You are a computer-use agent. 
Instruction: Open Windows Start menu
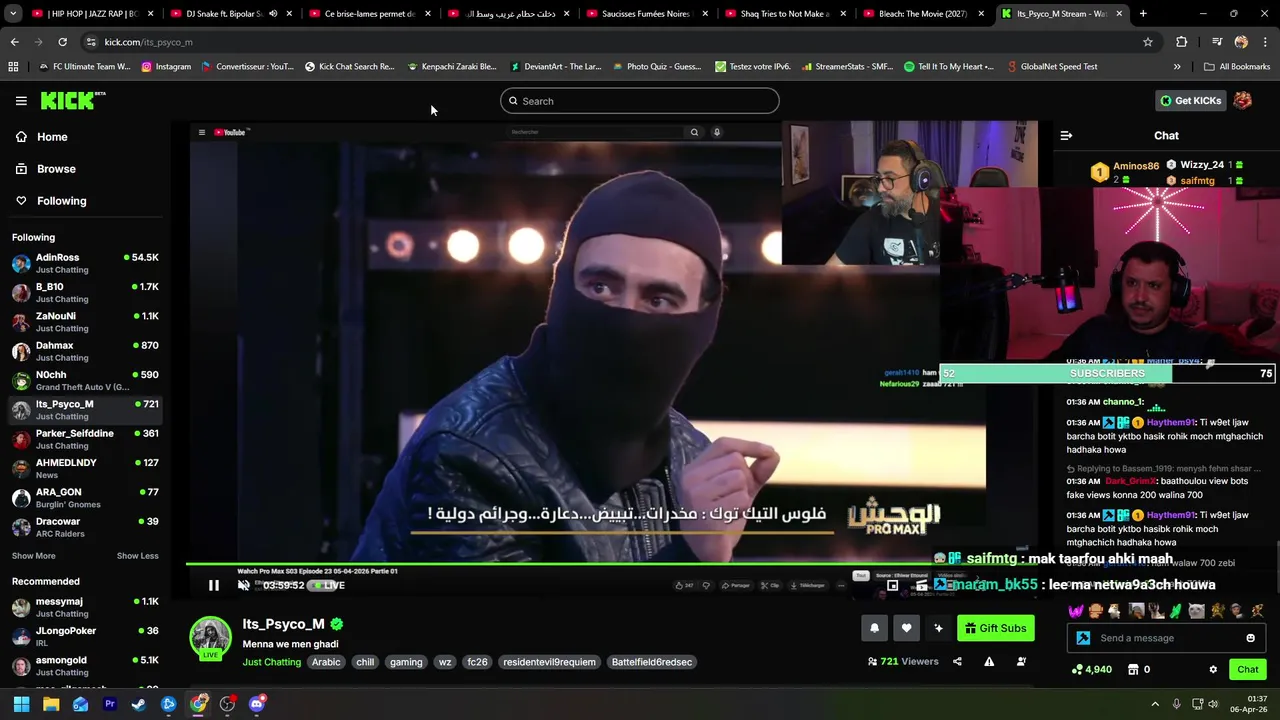coord(21,704)
